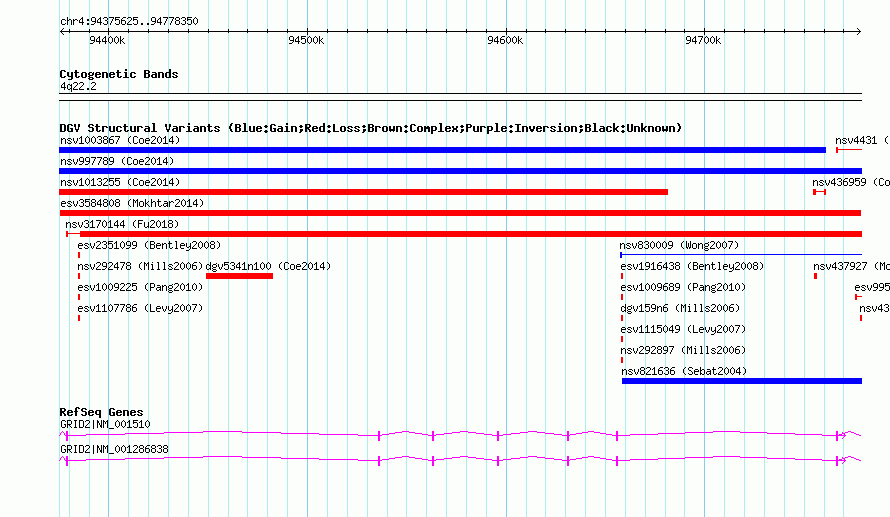Click the 94400k ruler position label
The image size is (890, 517).
click(x=107, y=40)
